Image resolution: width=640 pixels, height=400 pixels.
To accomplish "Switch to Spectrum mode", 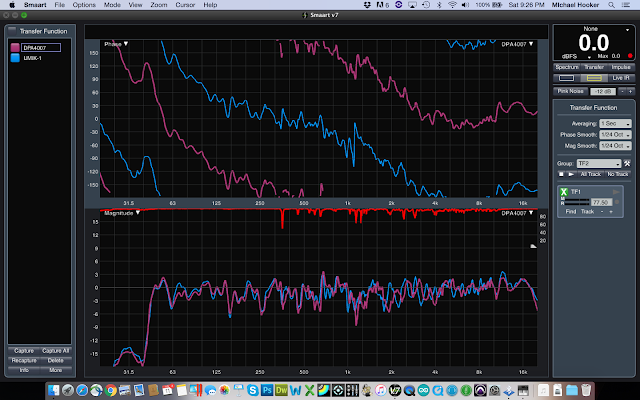I will tap(567, 67).
